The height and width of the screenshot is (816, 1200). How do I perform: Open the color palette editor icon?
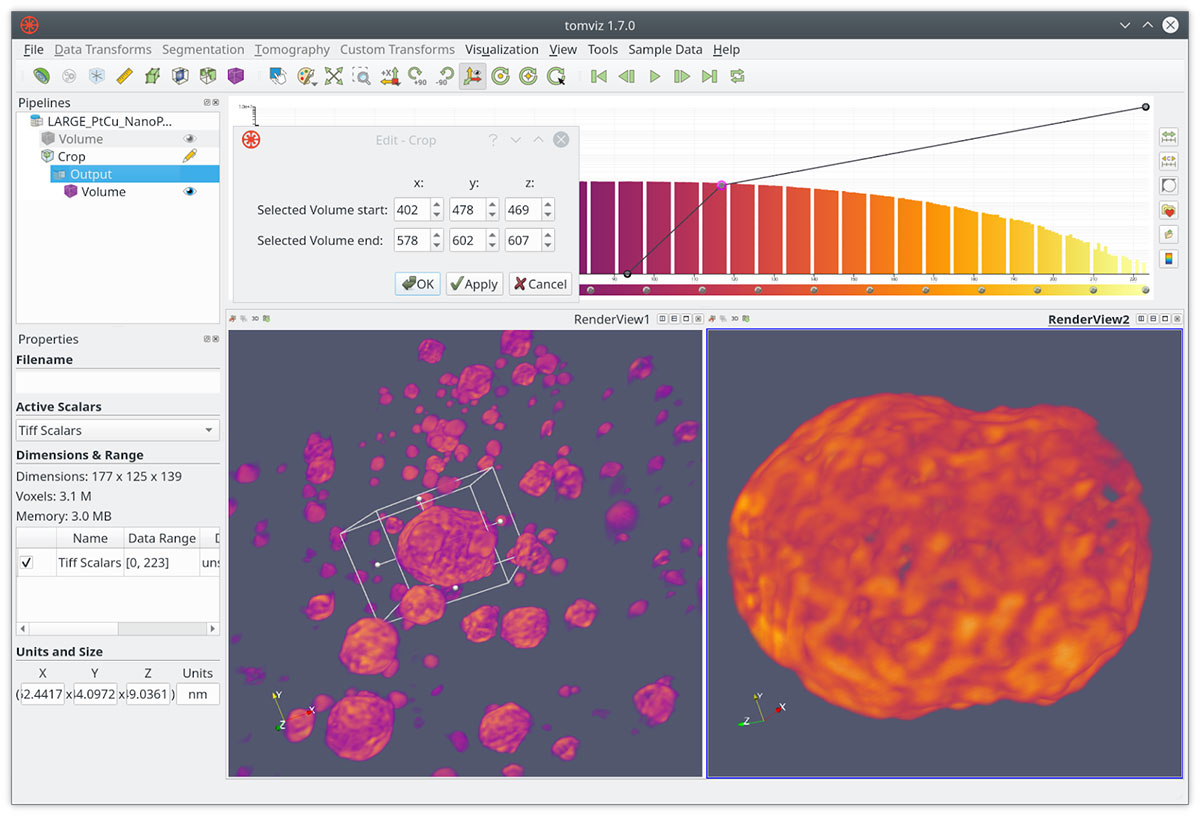pyautogui.click(x=306, y=76)
